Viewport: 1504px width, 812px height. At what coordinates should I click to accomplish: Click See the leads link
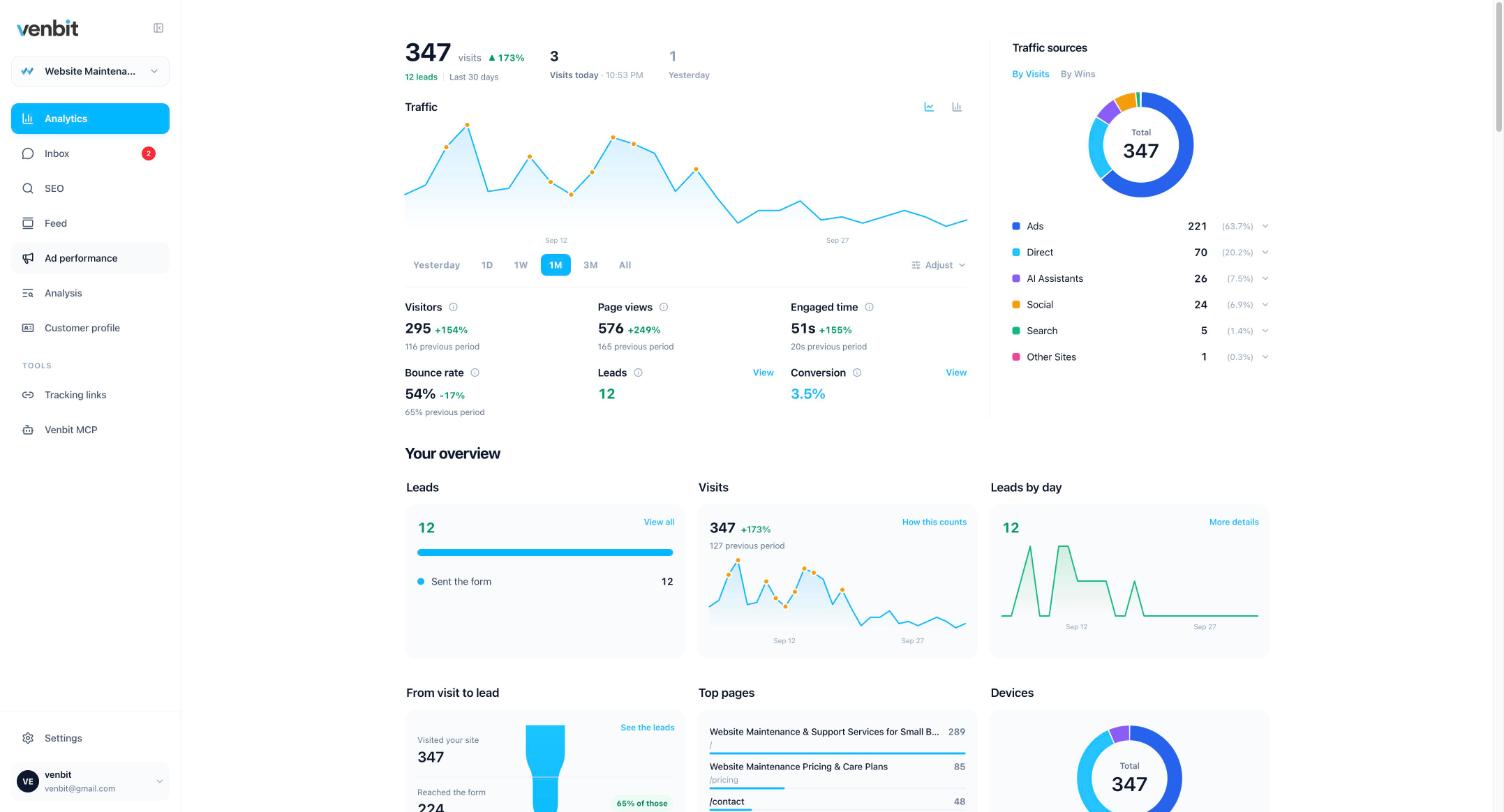647,728
